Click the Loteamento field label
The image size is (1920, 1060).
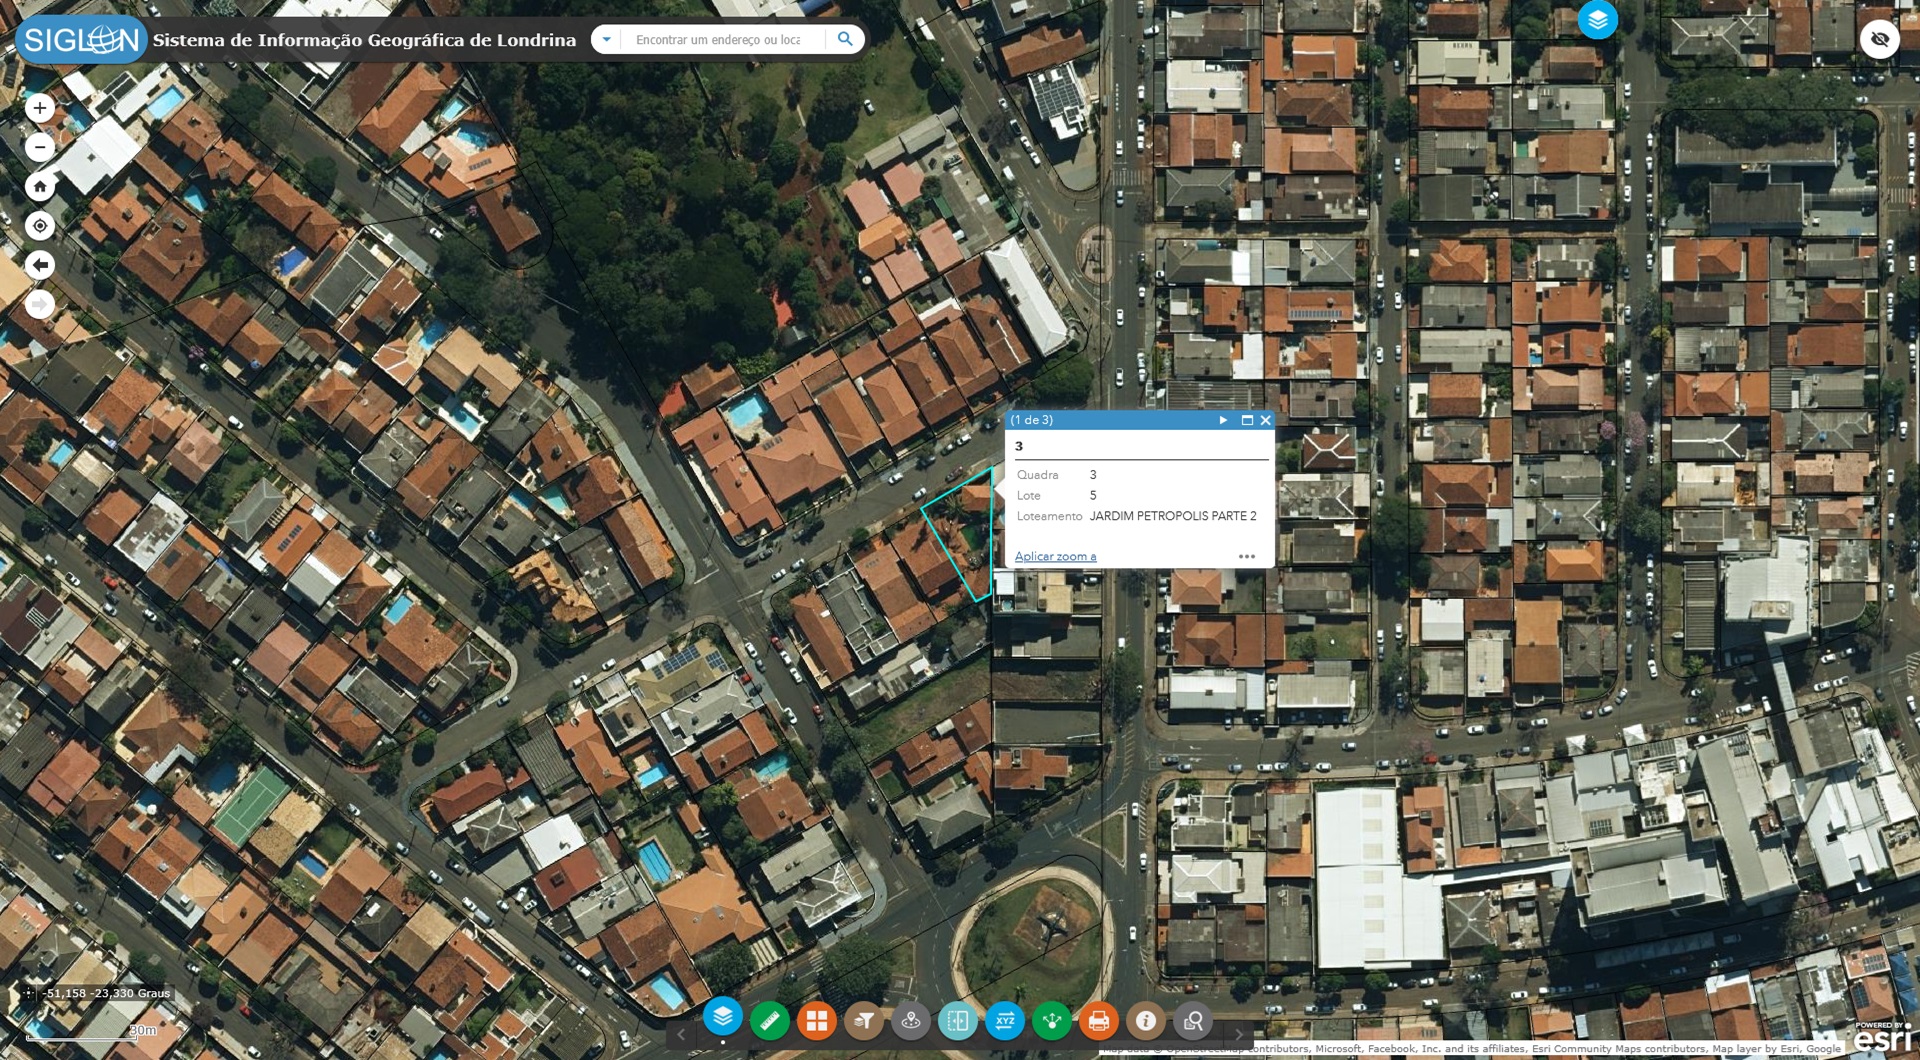click(x=1049, y=516)
